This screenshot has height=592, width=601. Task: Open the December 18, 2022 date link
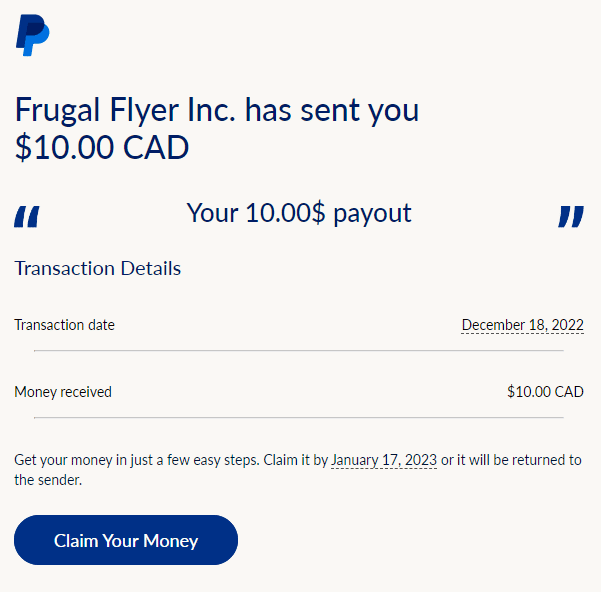point(522,325)
